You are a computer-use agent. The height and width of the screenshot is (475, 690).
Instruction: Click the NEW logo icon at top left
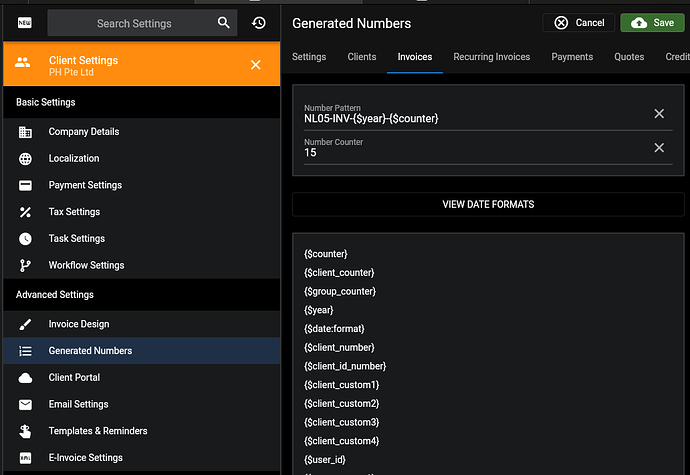[x=25, y=23]
